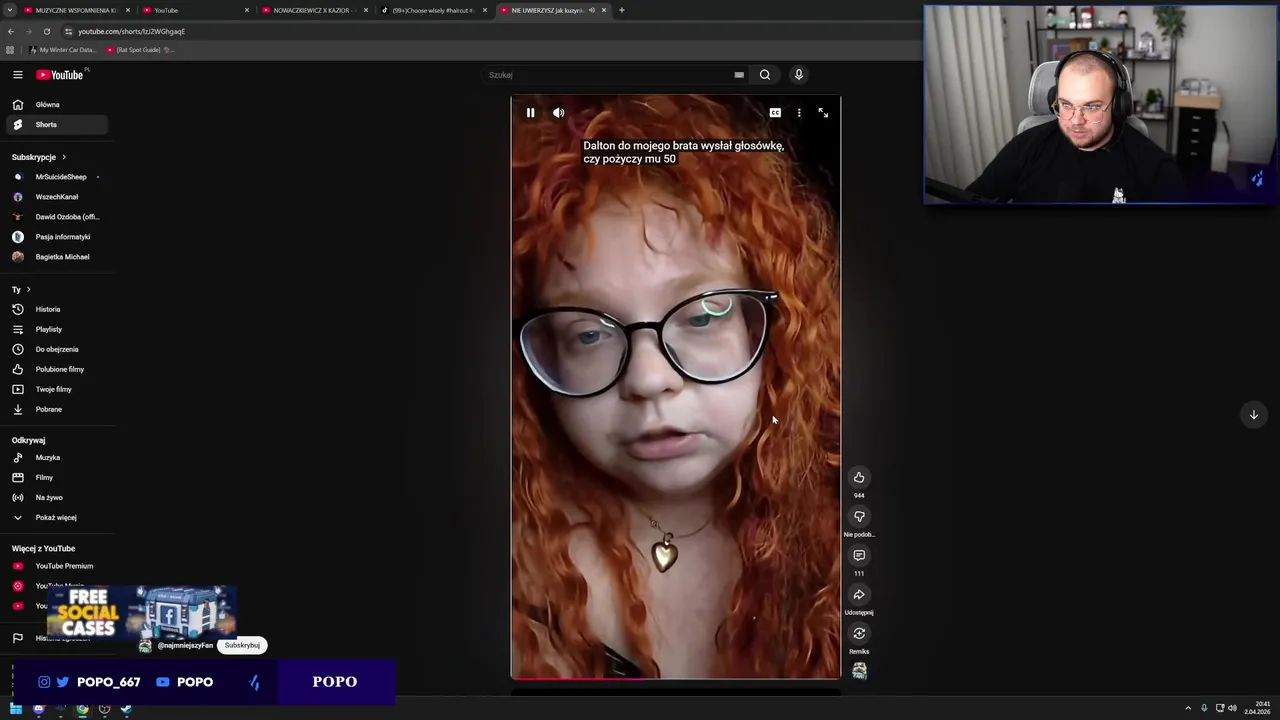The width and height of the screenshot is (1280, 720).
Task: Open the sound thumbnail below Remiks
Action: coord(859,671)
